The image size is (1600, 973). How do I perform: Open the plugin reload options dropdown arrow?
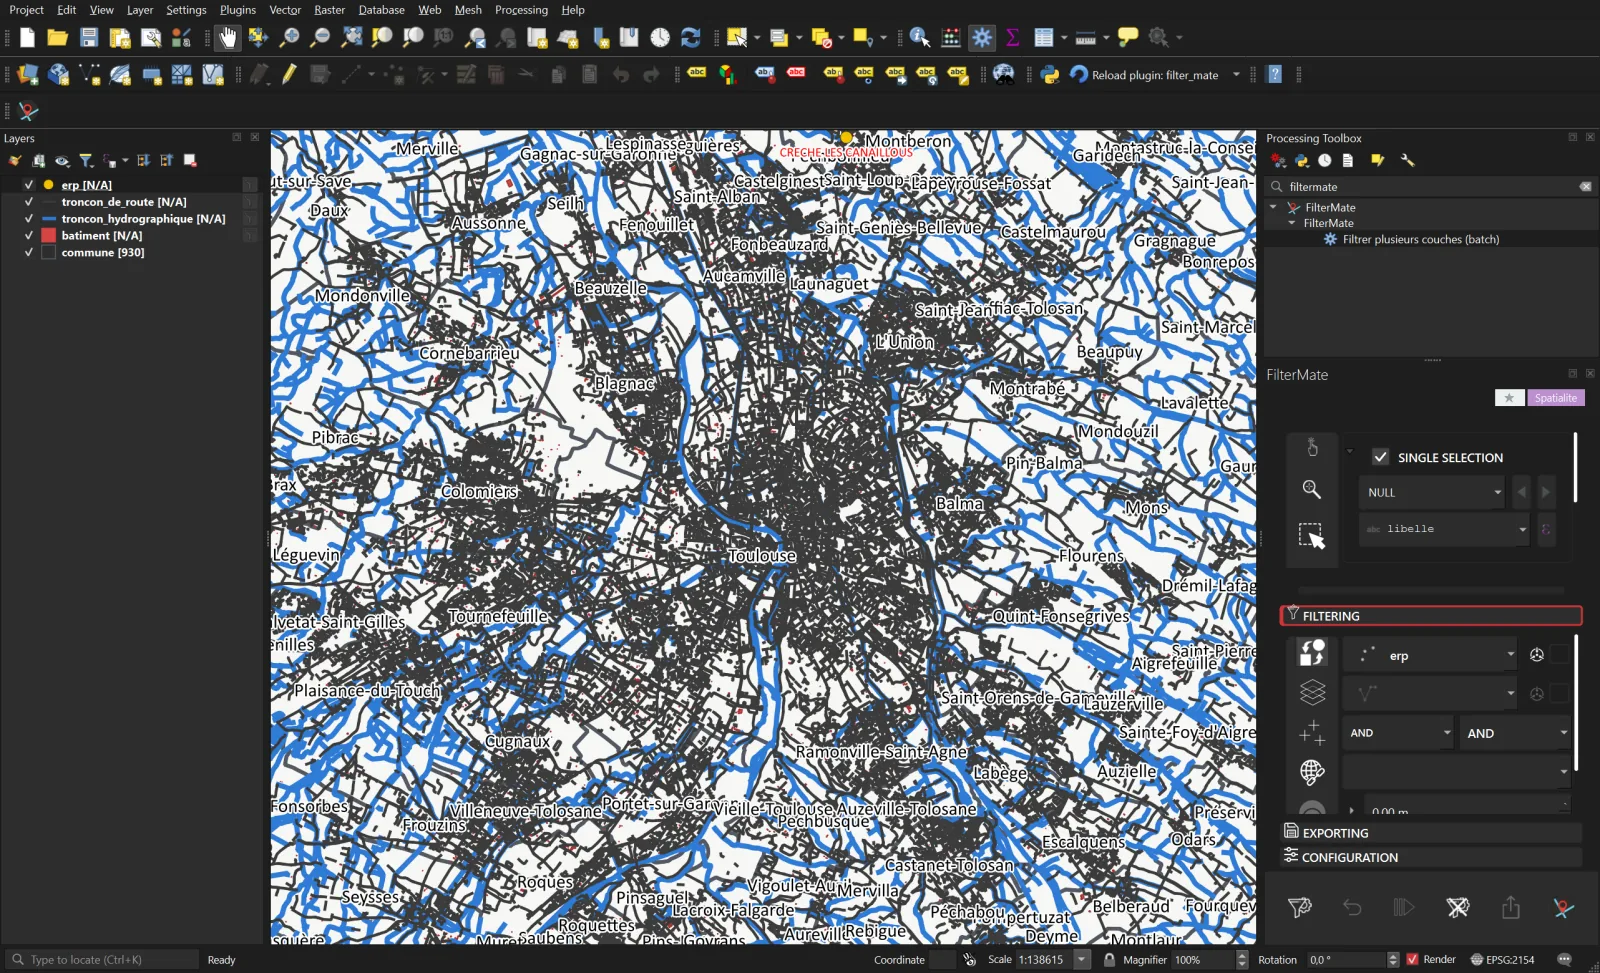(x=1236, y=75)
